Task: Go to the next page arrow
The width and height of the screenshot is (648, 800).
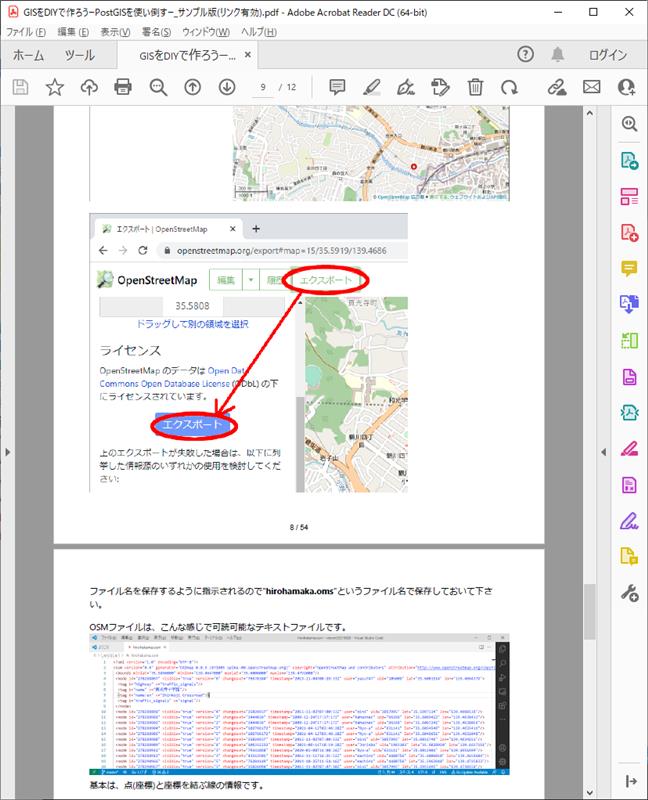Action: point(227,87)
